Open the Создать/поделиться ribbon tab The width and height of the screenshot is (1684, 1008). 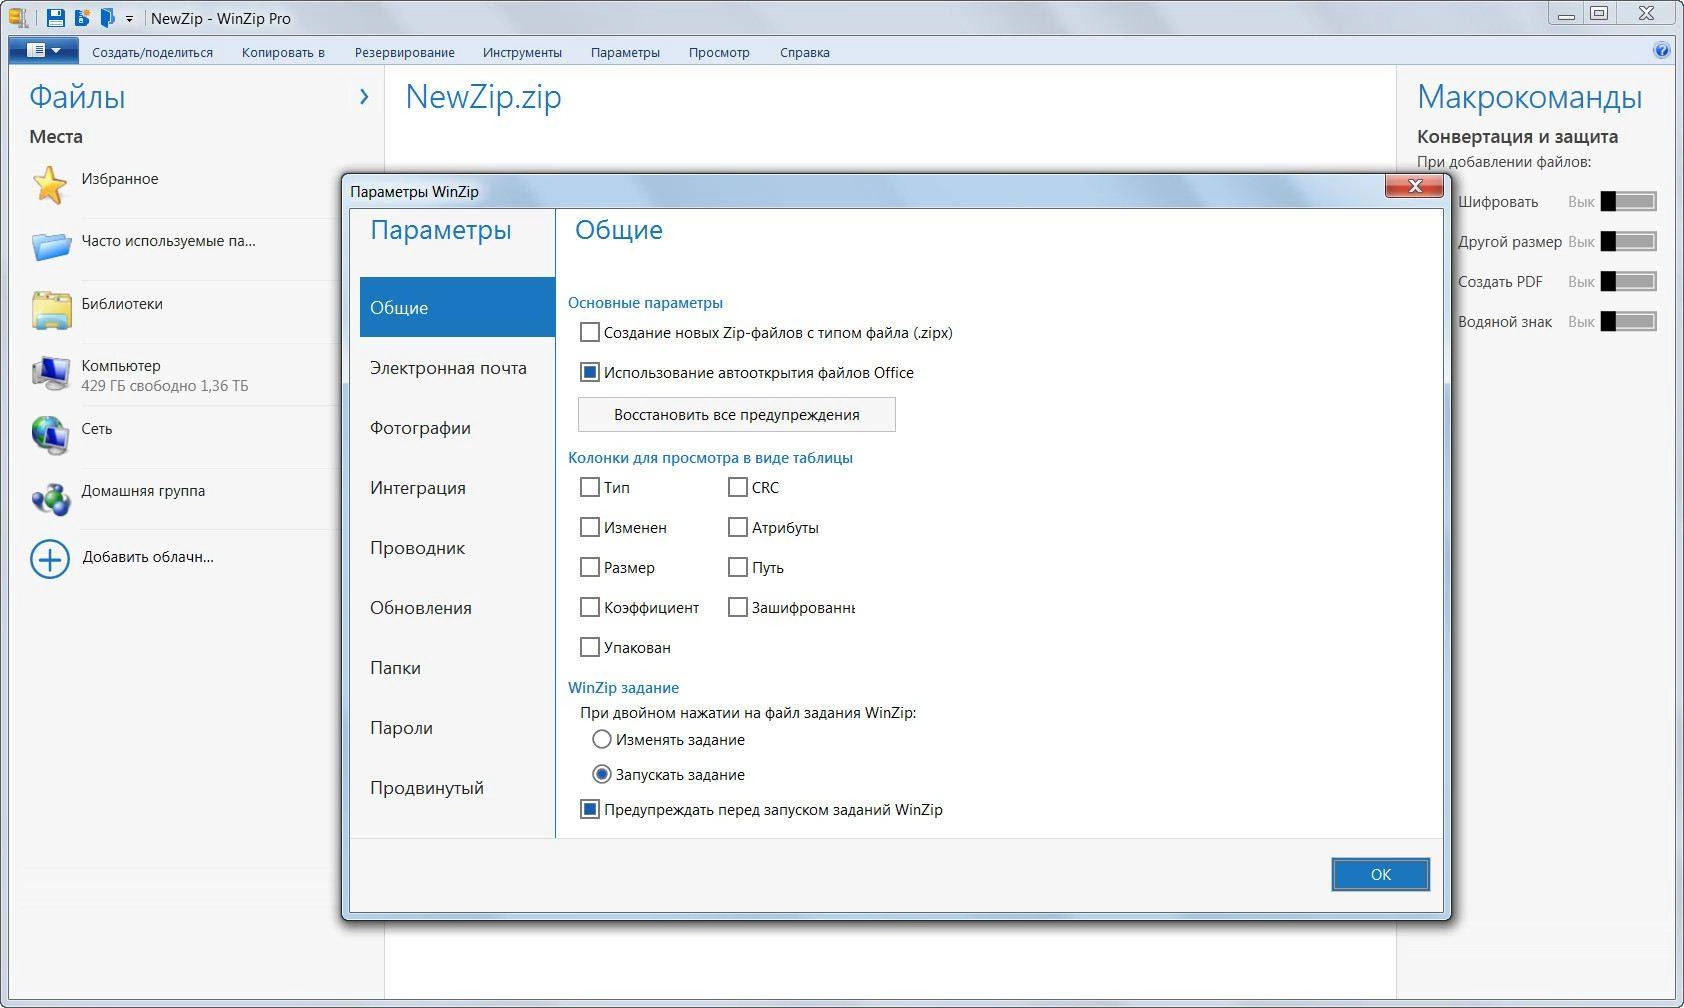click(x=153, y=53)
